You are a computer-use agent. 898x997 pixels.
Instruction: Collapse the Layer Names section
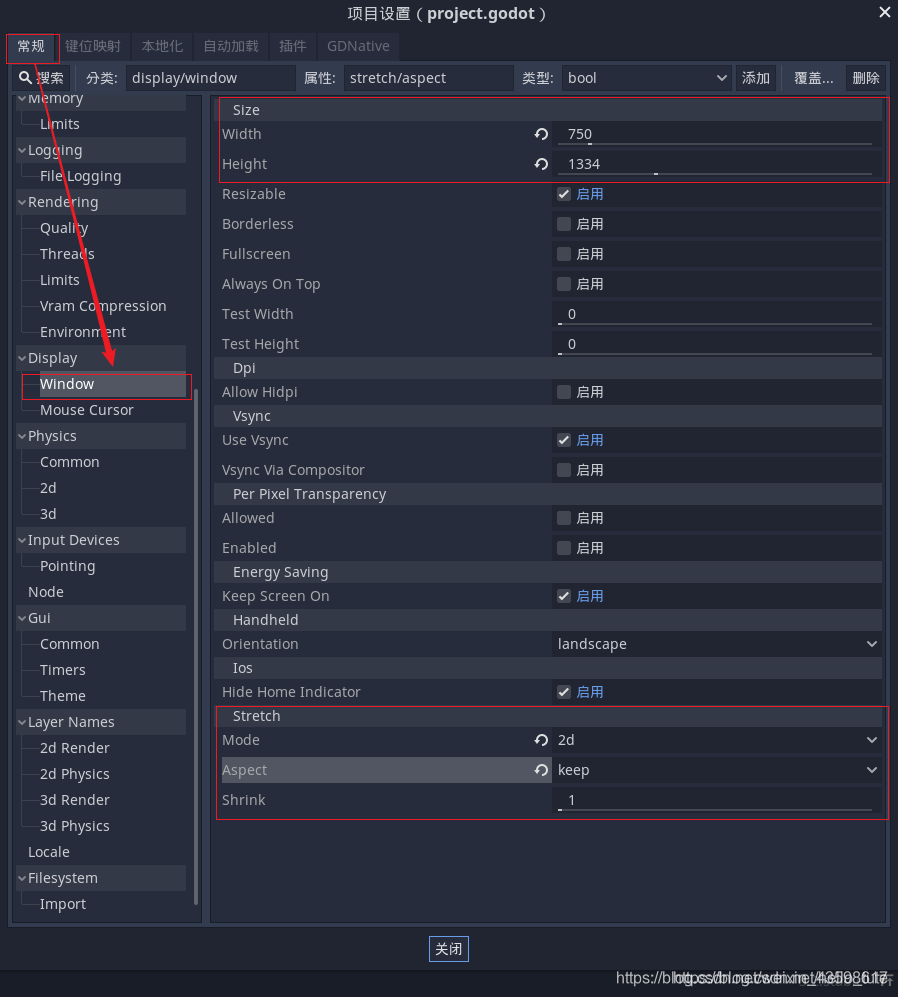[x=22, y=722]
